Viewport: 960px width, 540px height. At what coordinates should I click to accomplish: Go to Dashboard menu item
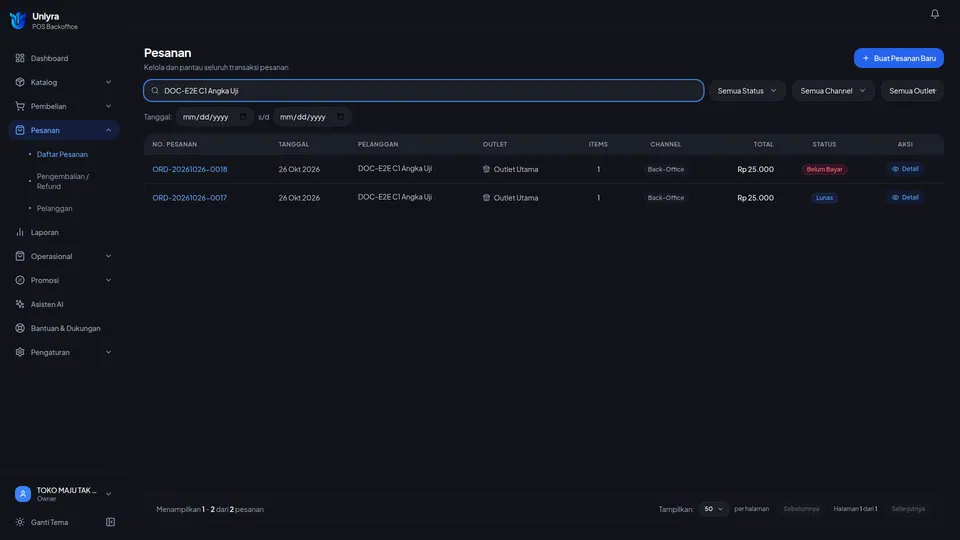[x=64, y=58]
